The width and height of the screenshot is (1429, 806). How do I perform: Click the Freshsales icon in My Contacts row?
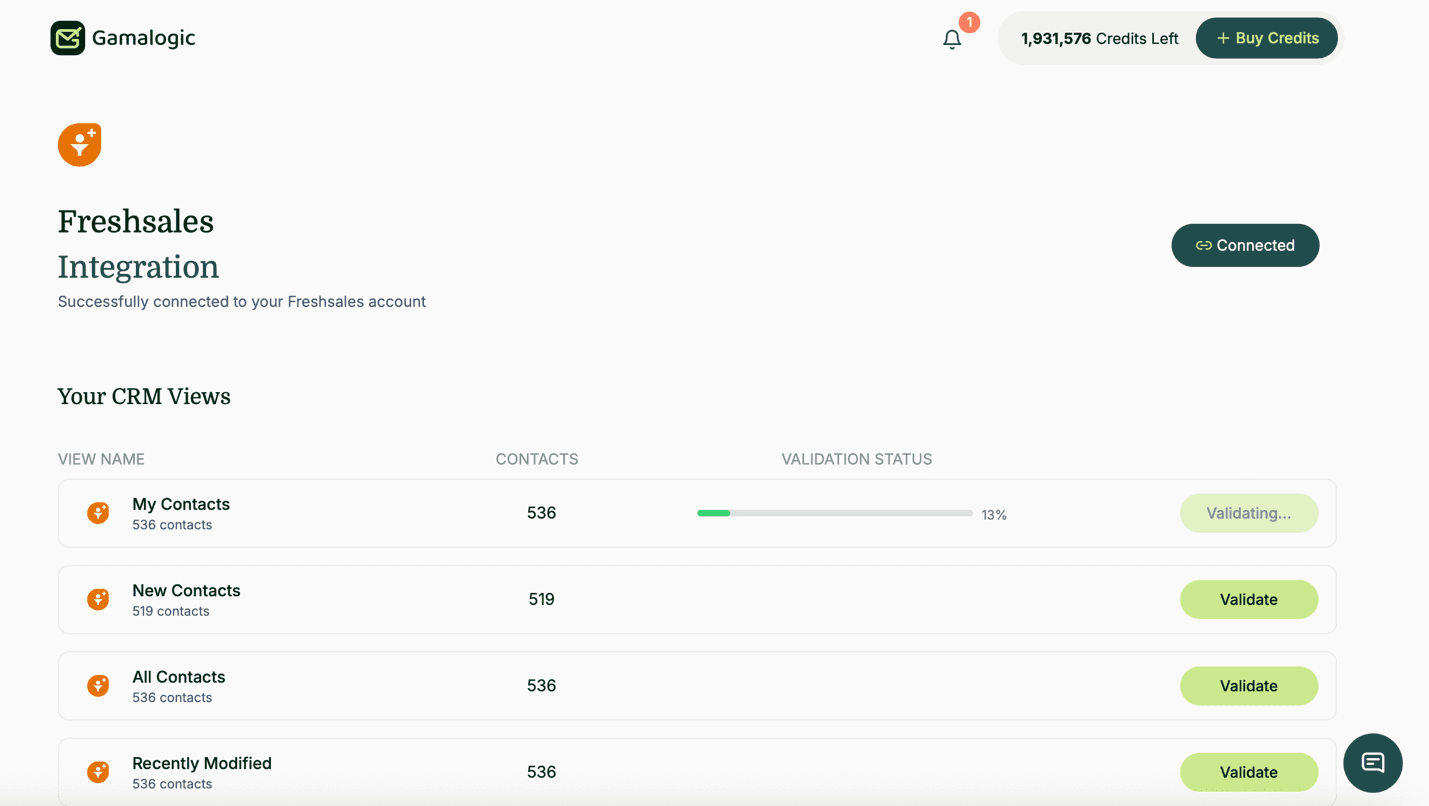98,513
